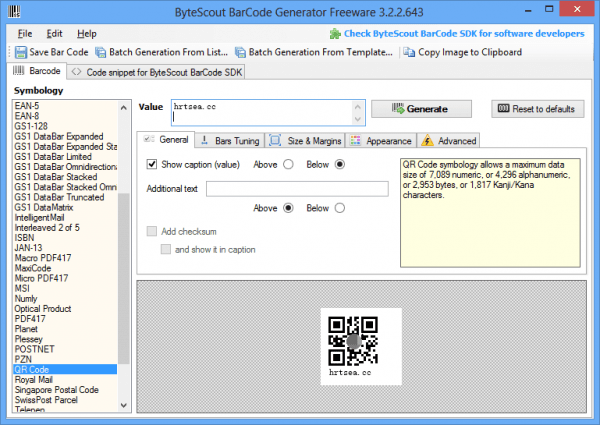Click the Save Bar Code floppy icon
Viewport: 600px width, 425px height.
click(x=21, y=52)
